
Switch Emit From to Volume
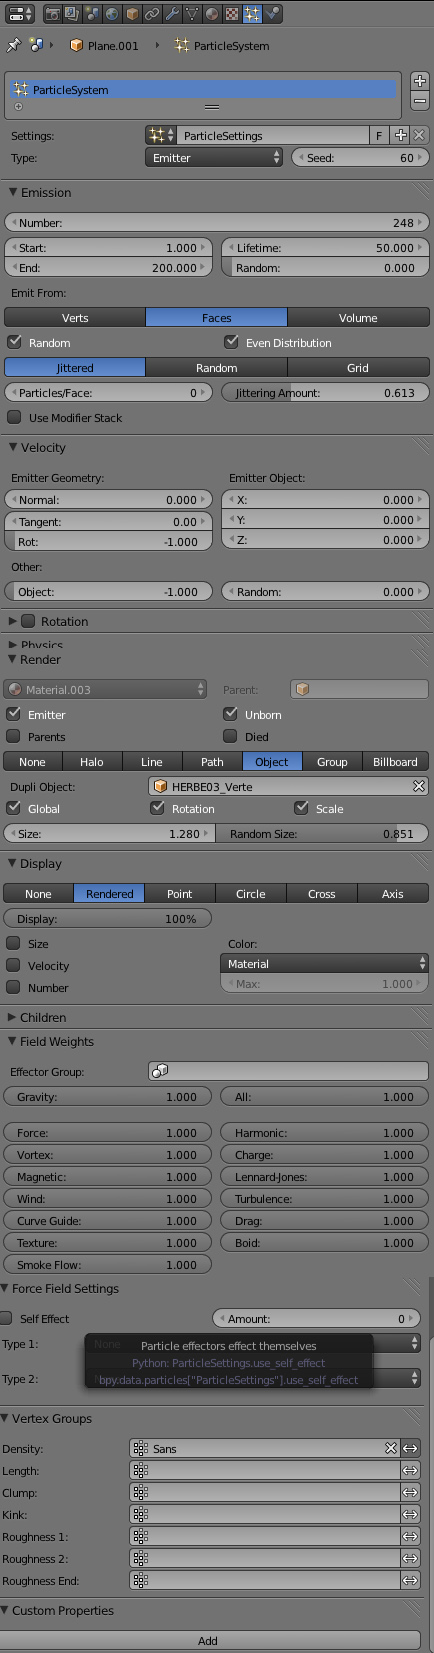coord(358,318)
